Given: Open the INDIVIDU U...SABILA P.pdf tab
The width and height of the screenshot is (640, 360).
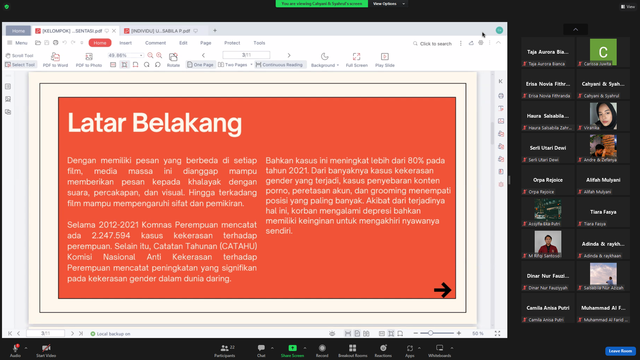Looking at the screenshot, I should (160, 31).
